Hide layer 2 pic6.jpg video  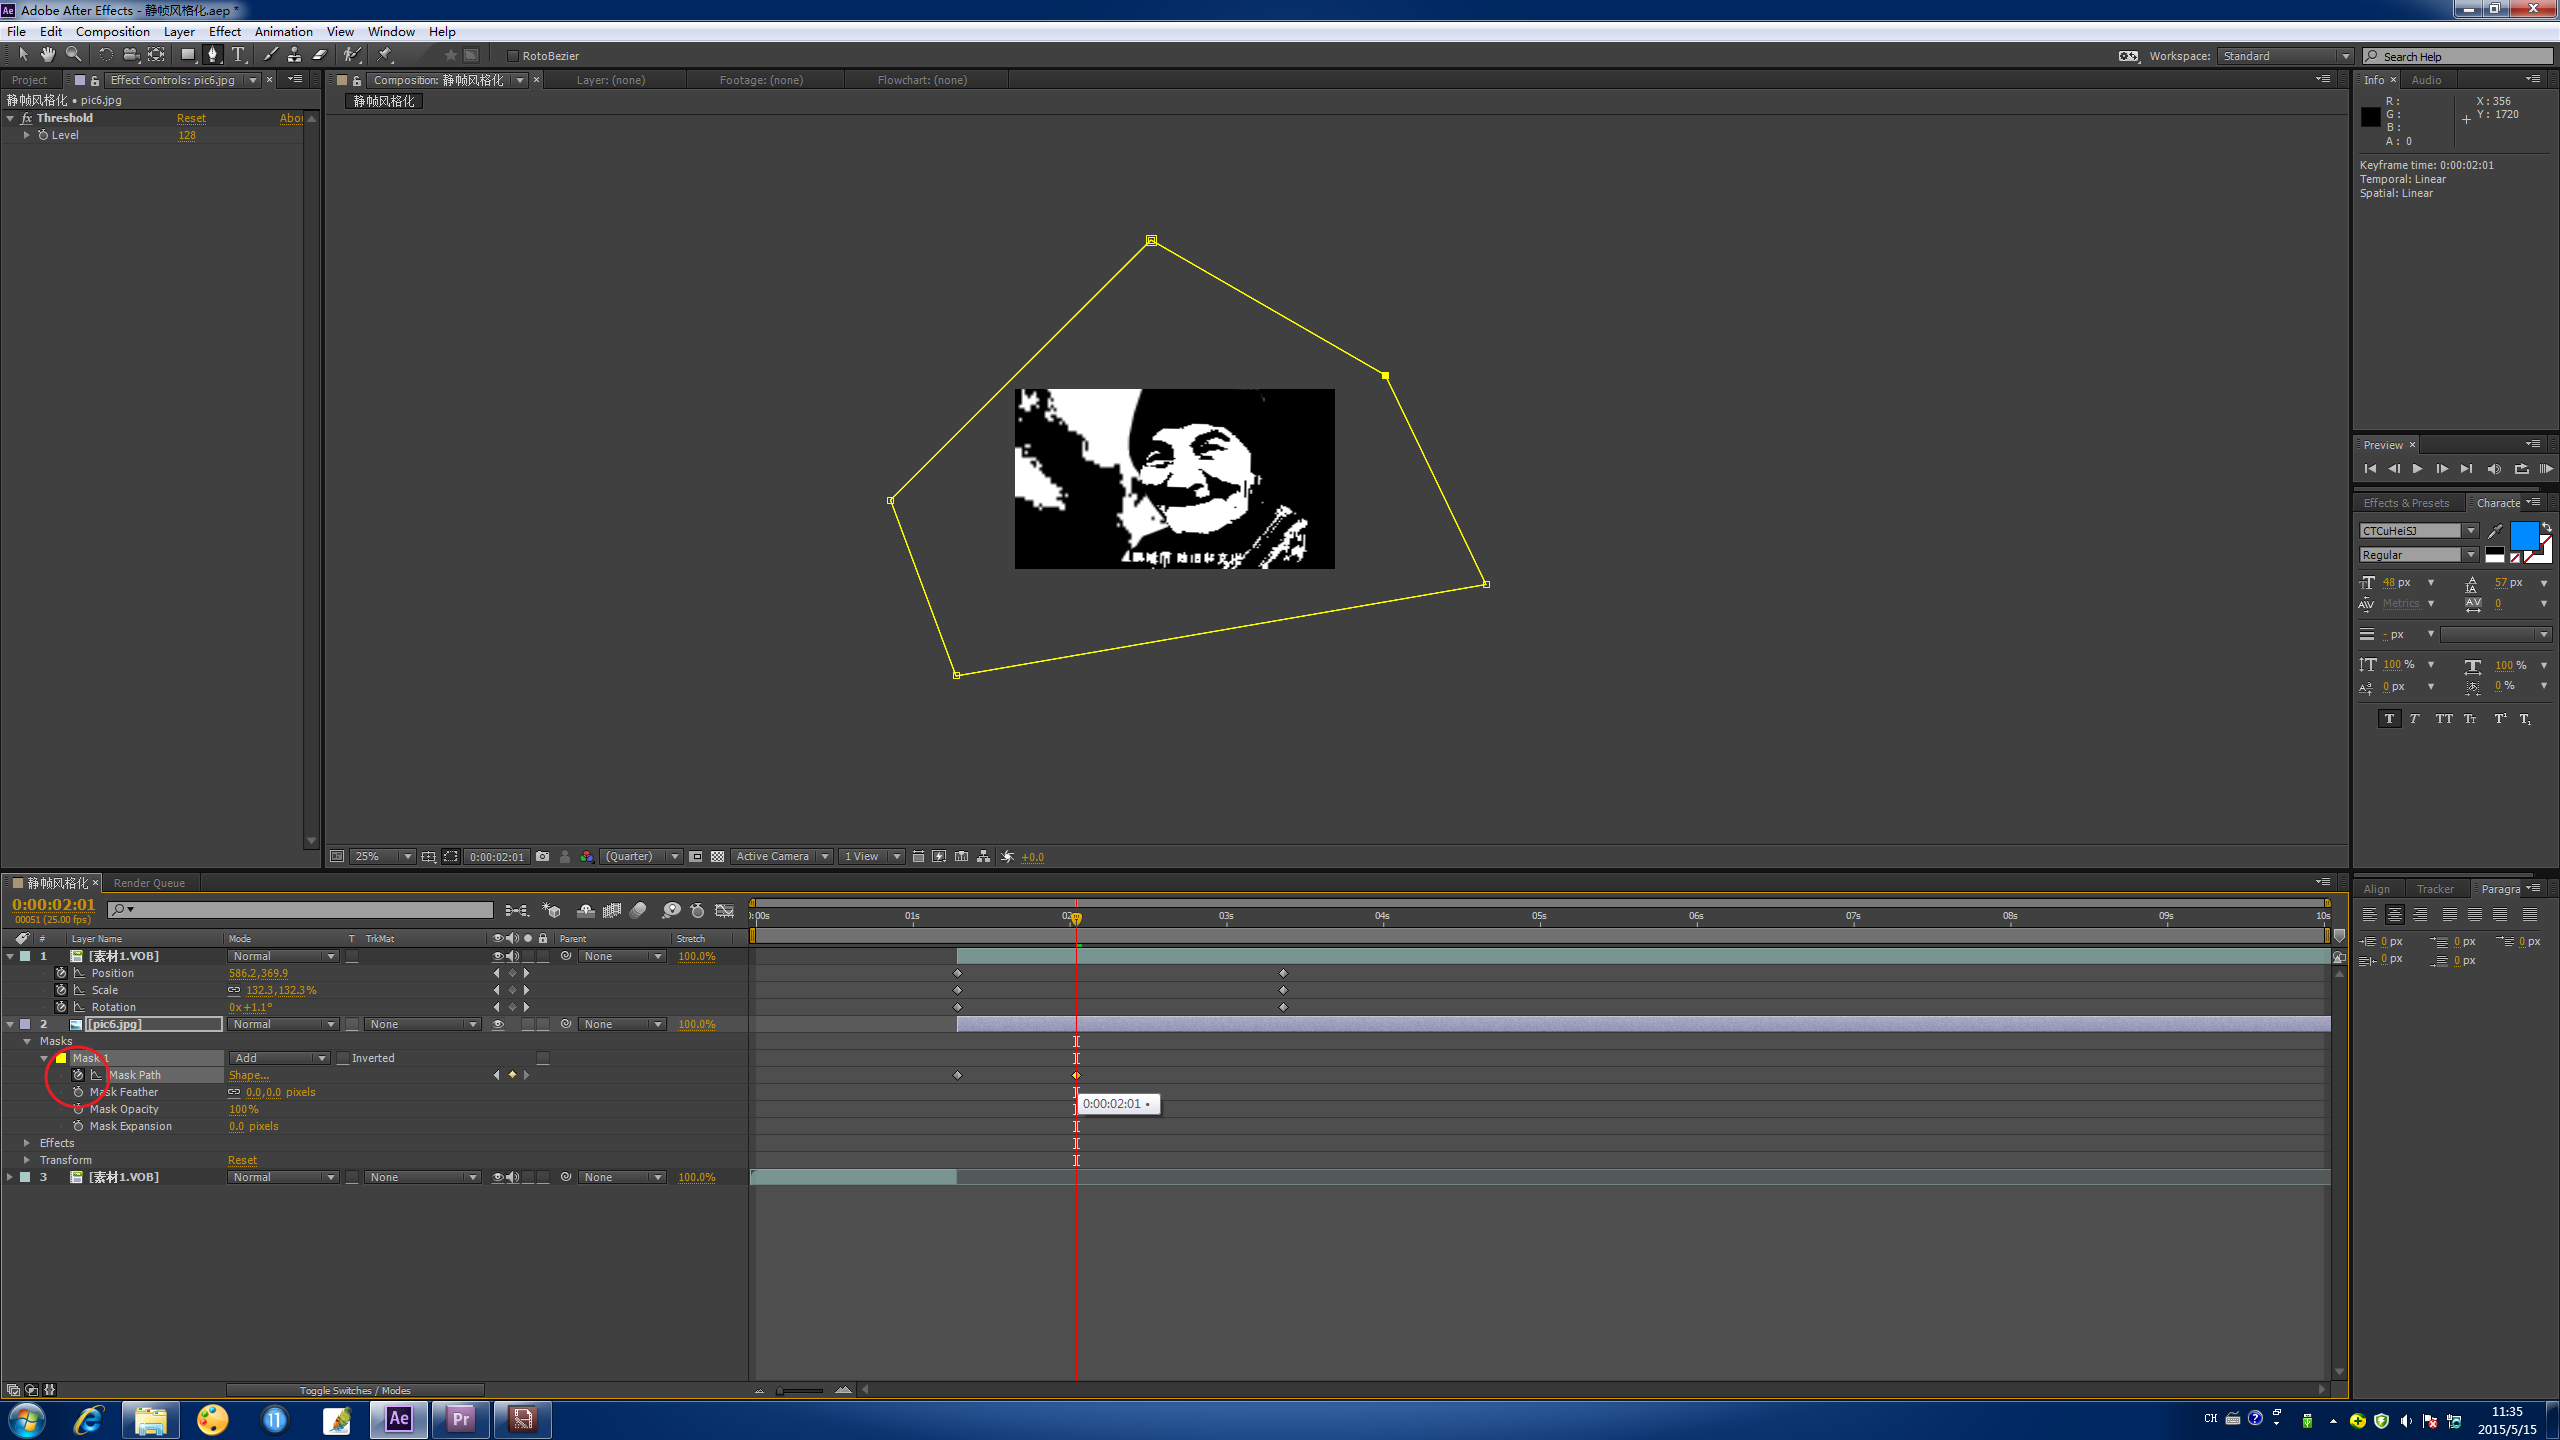click(x=498, y=1024)
